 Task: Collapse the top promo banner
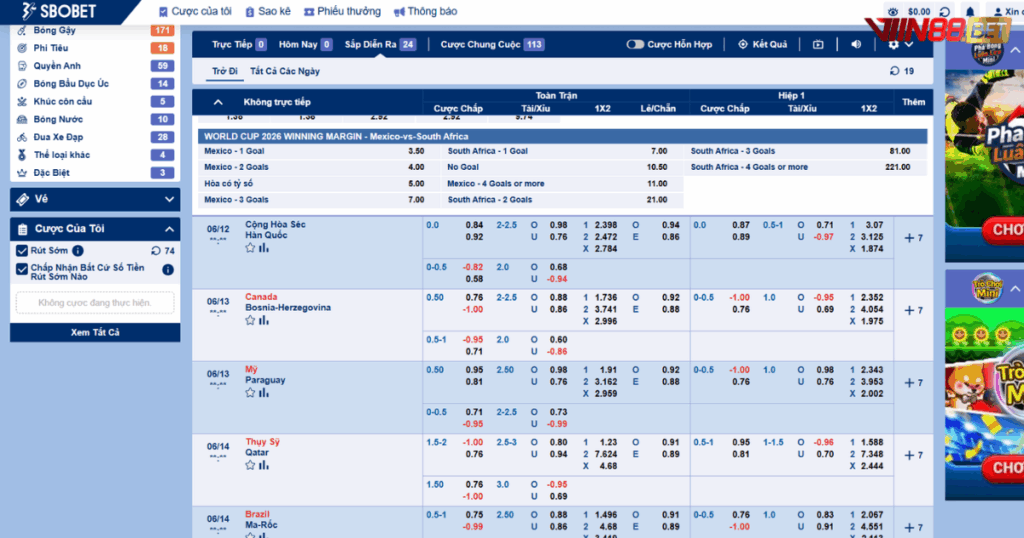click(x=1015, y=50)
